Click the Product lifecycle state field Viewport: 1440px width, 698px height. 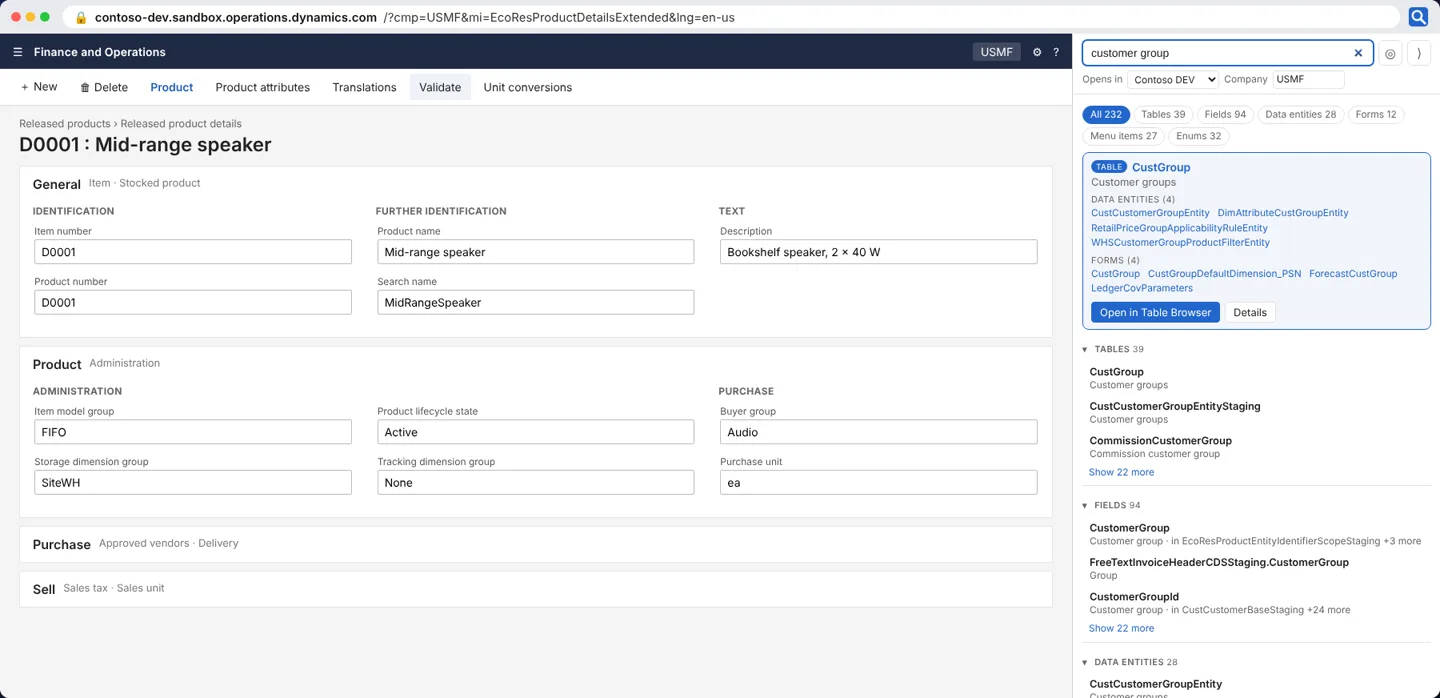click(x=535, y=432)
